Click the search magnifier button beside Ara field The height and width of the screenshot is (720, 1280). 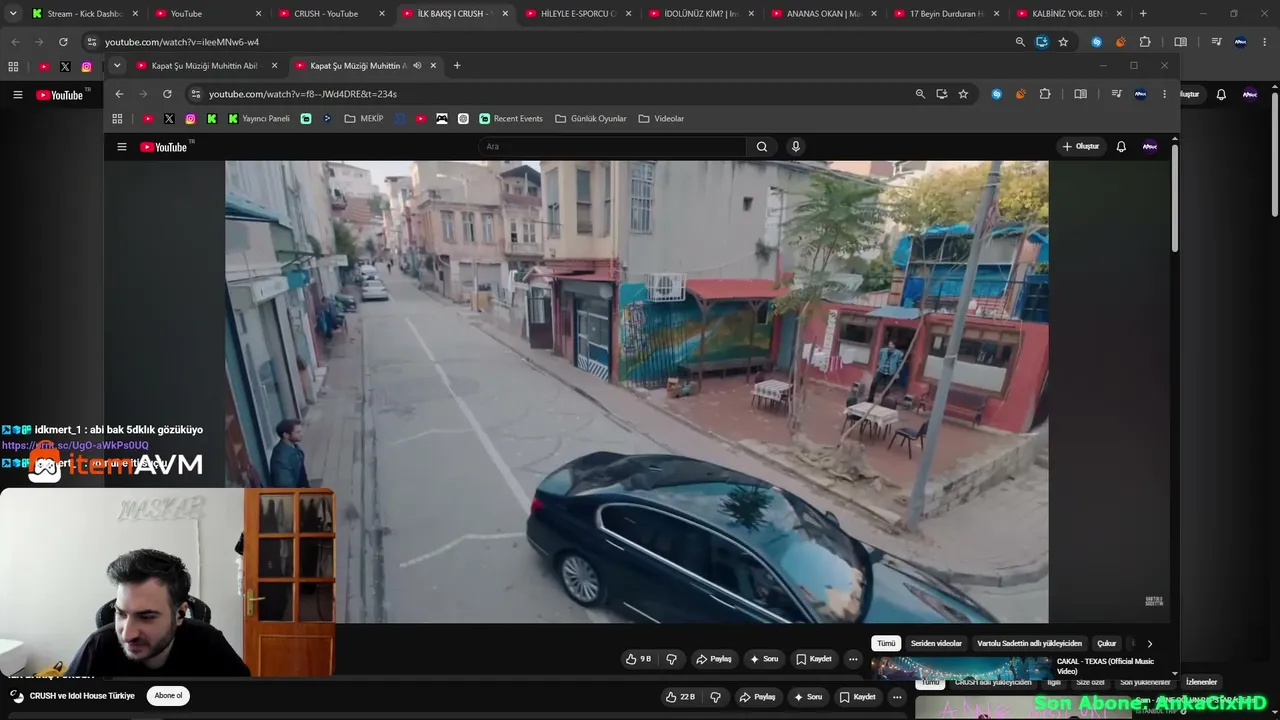[x=762, y=147]
